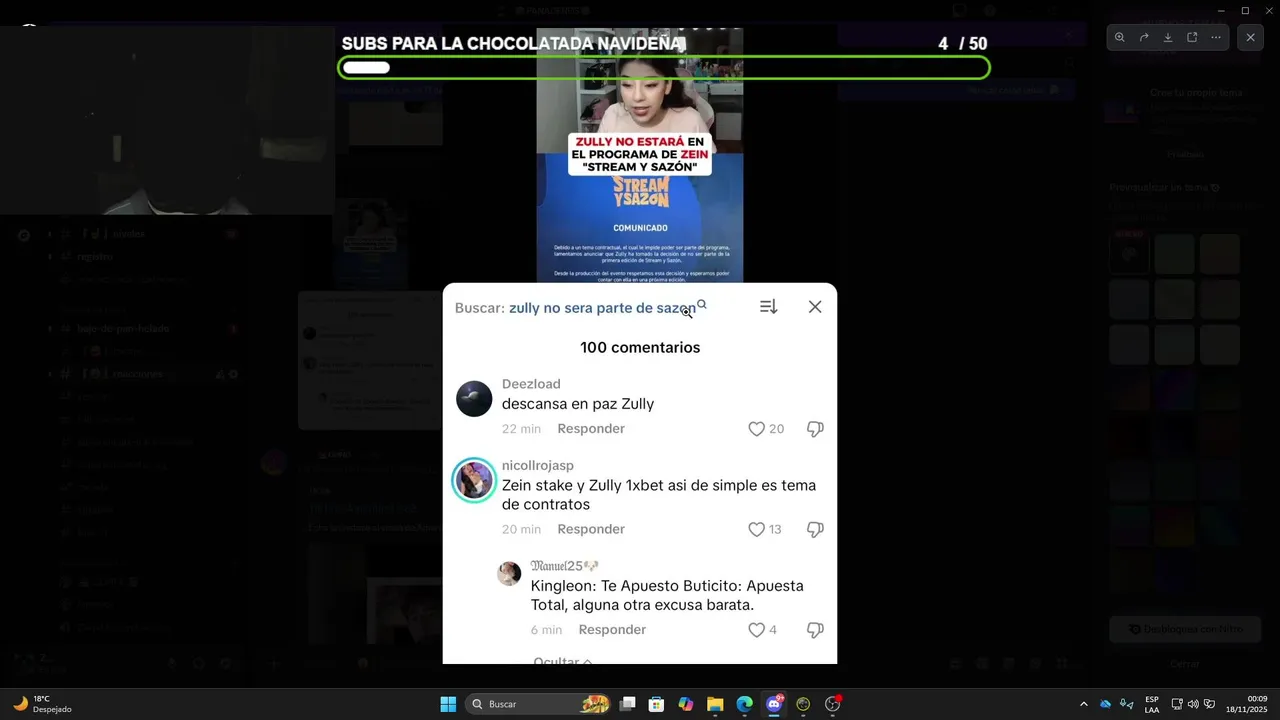Collapse replies with the Ocultar chevron

[563, 661]
